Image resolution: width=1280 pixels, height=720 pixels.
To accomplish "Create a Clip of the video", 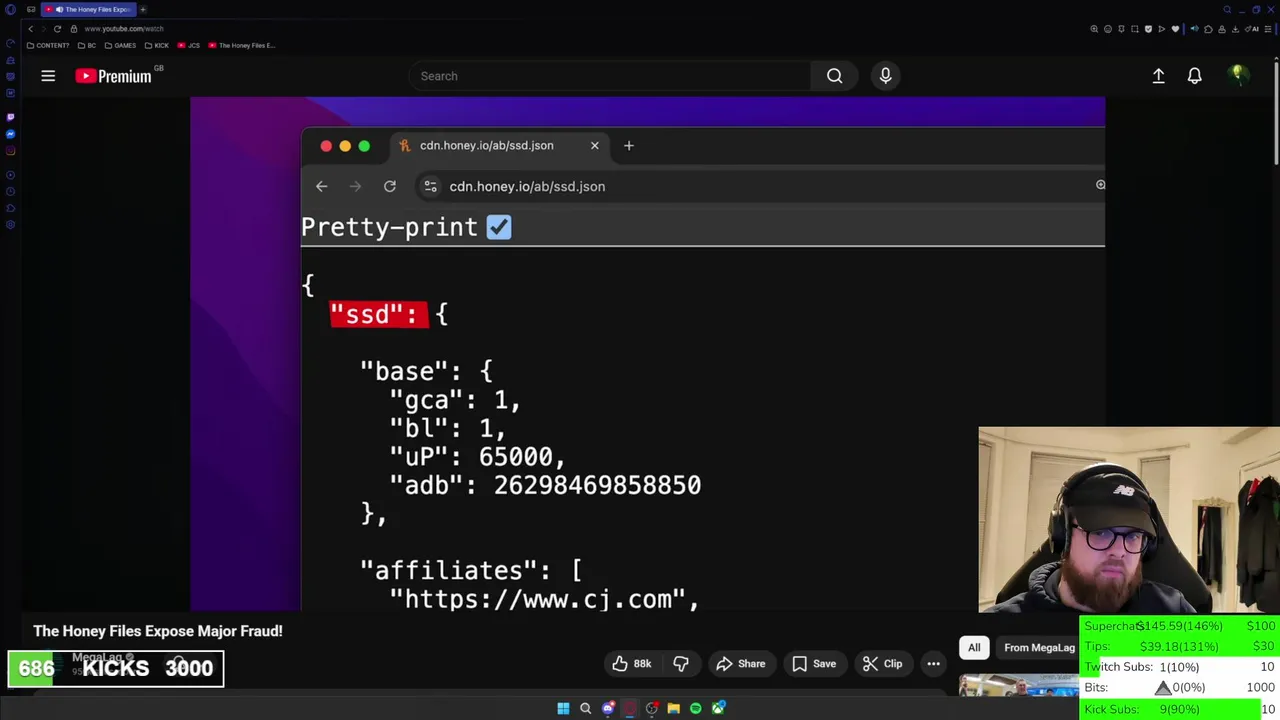I will click(x=882, y=664).
